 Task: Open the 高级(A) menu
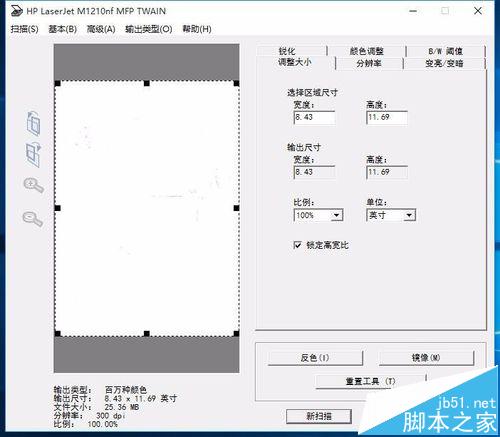(101, 29)
